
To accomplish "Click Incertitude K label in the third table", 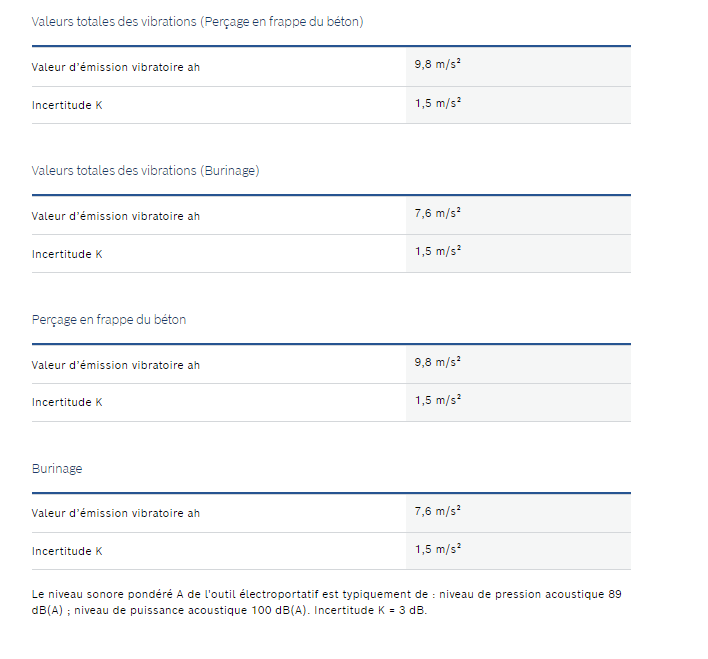I will pos(67,402).
